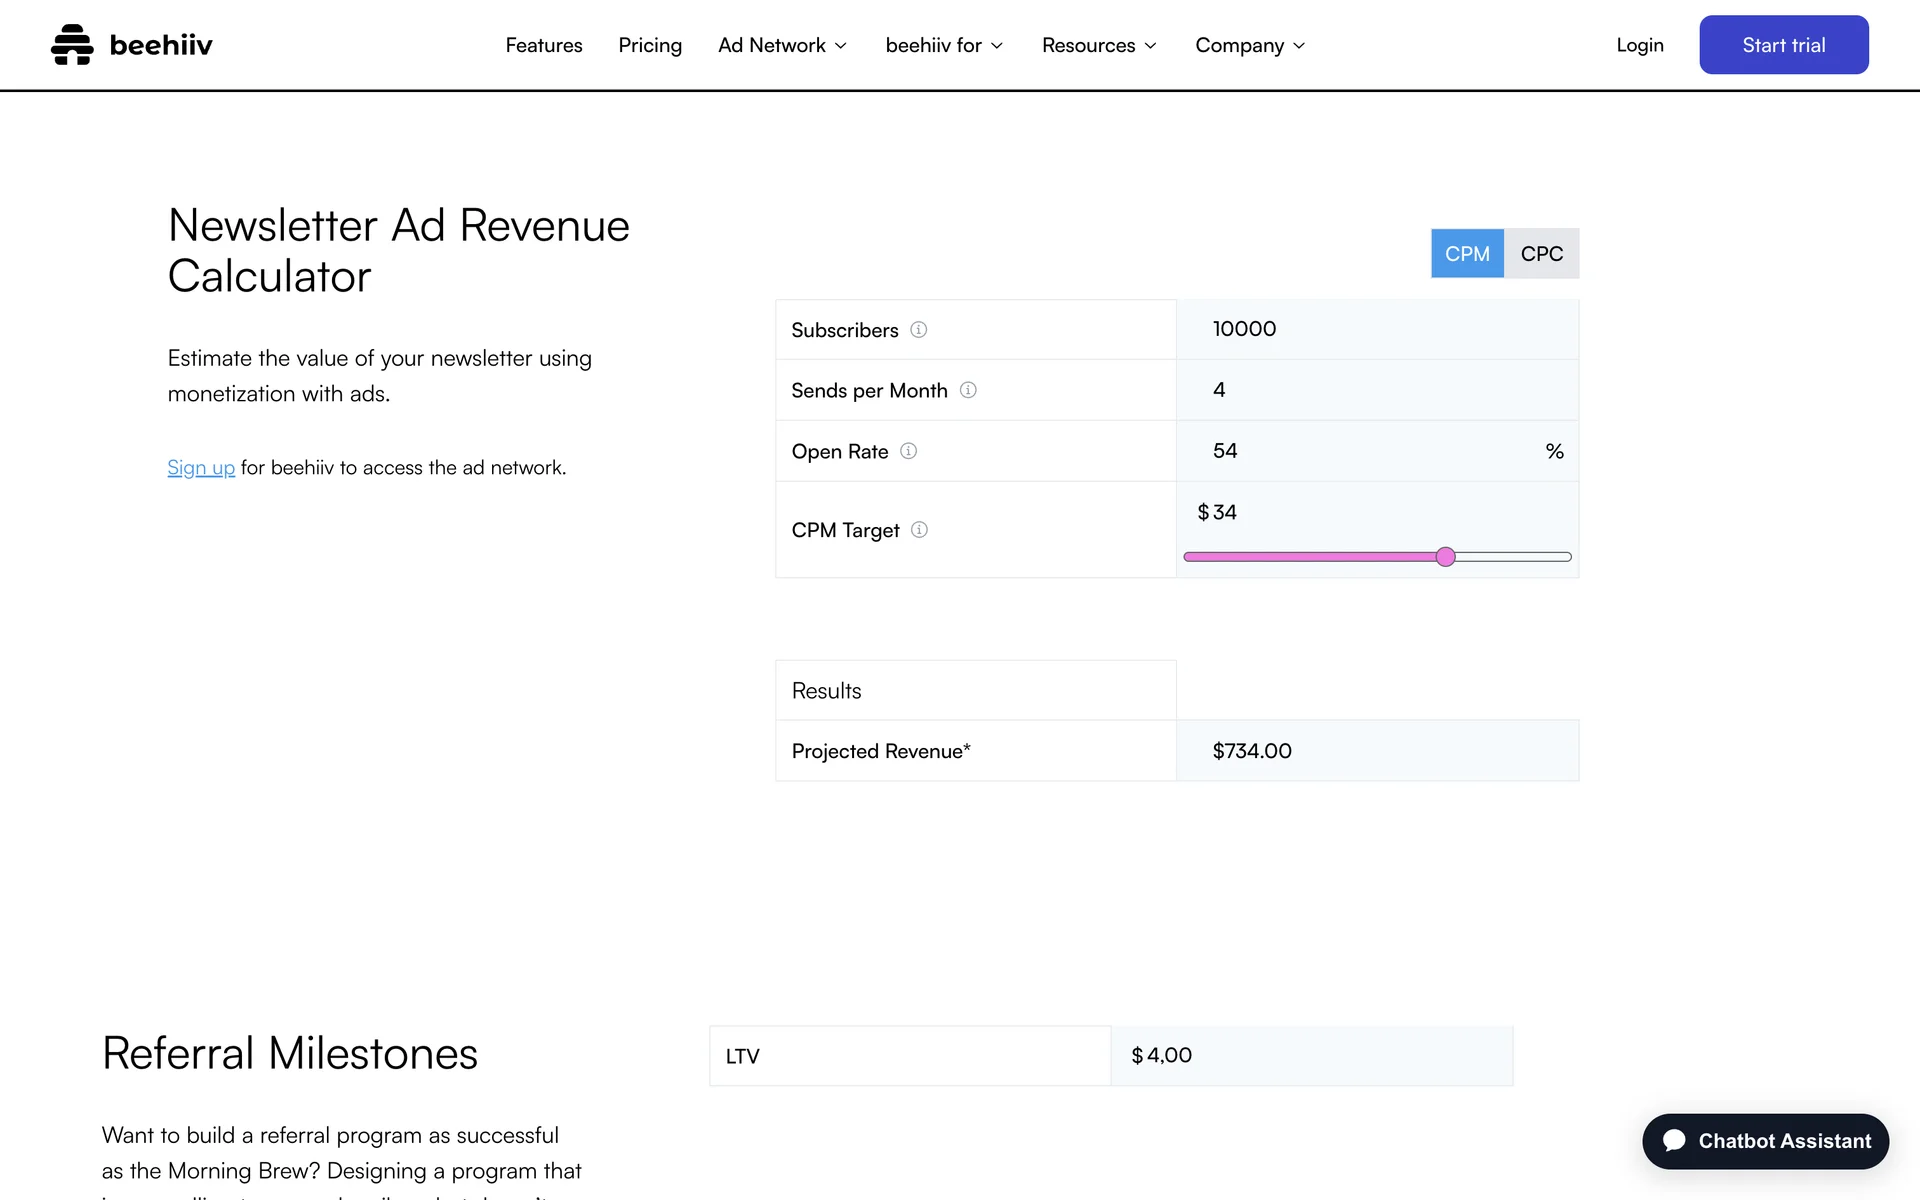The image size is (1920, 1200).
Task: Open the Subscribers info tooltip icon
Action: (918, 330)
